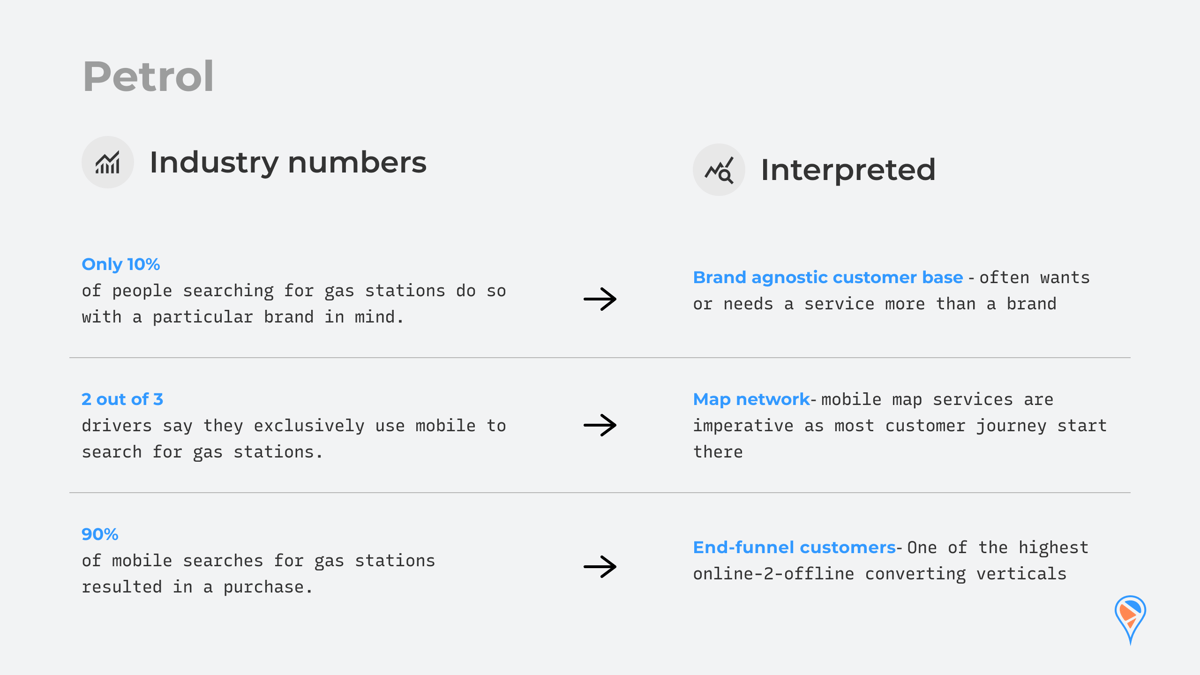
Task: Click the End-funnel customers label
Action: point(794,547)
